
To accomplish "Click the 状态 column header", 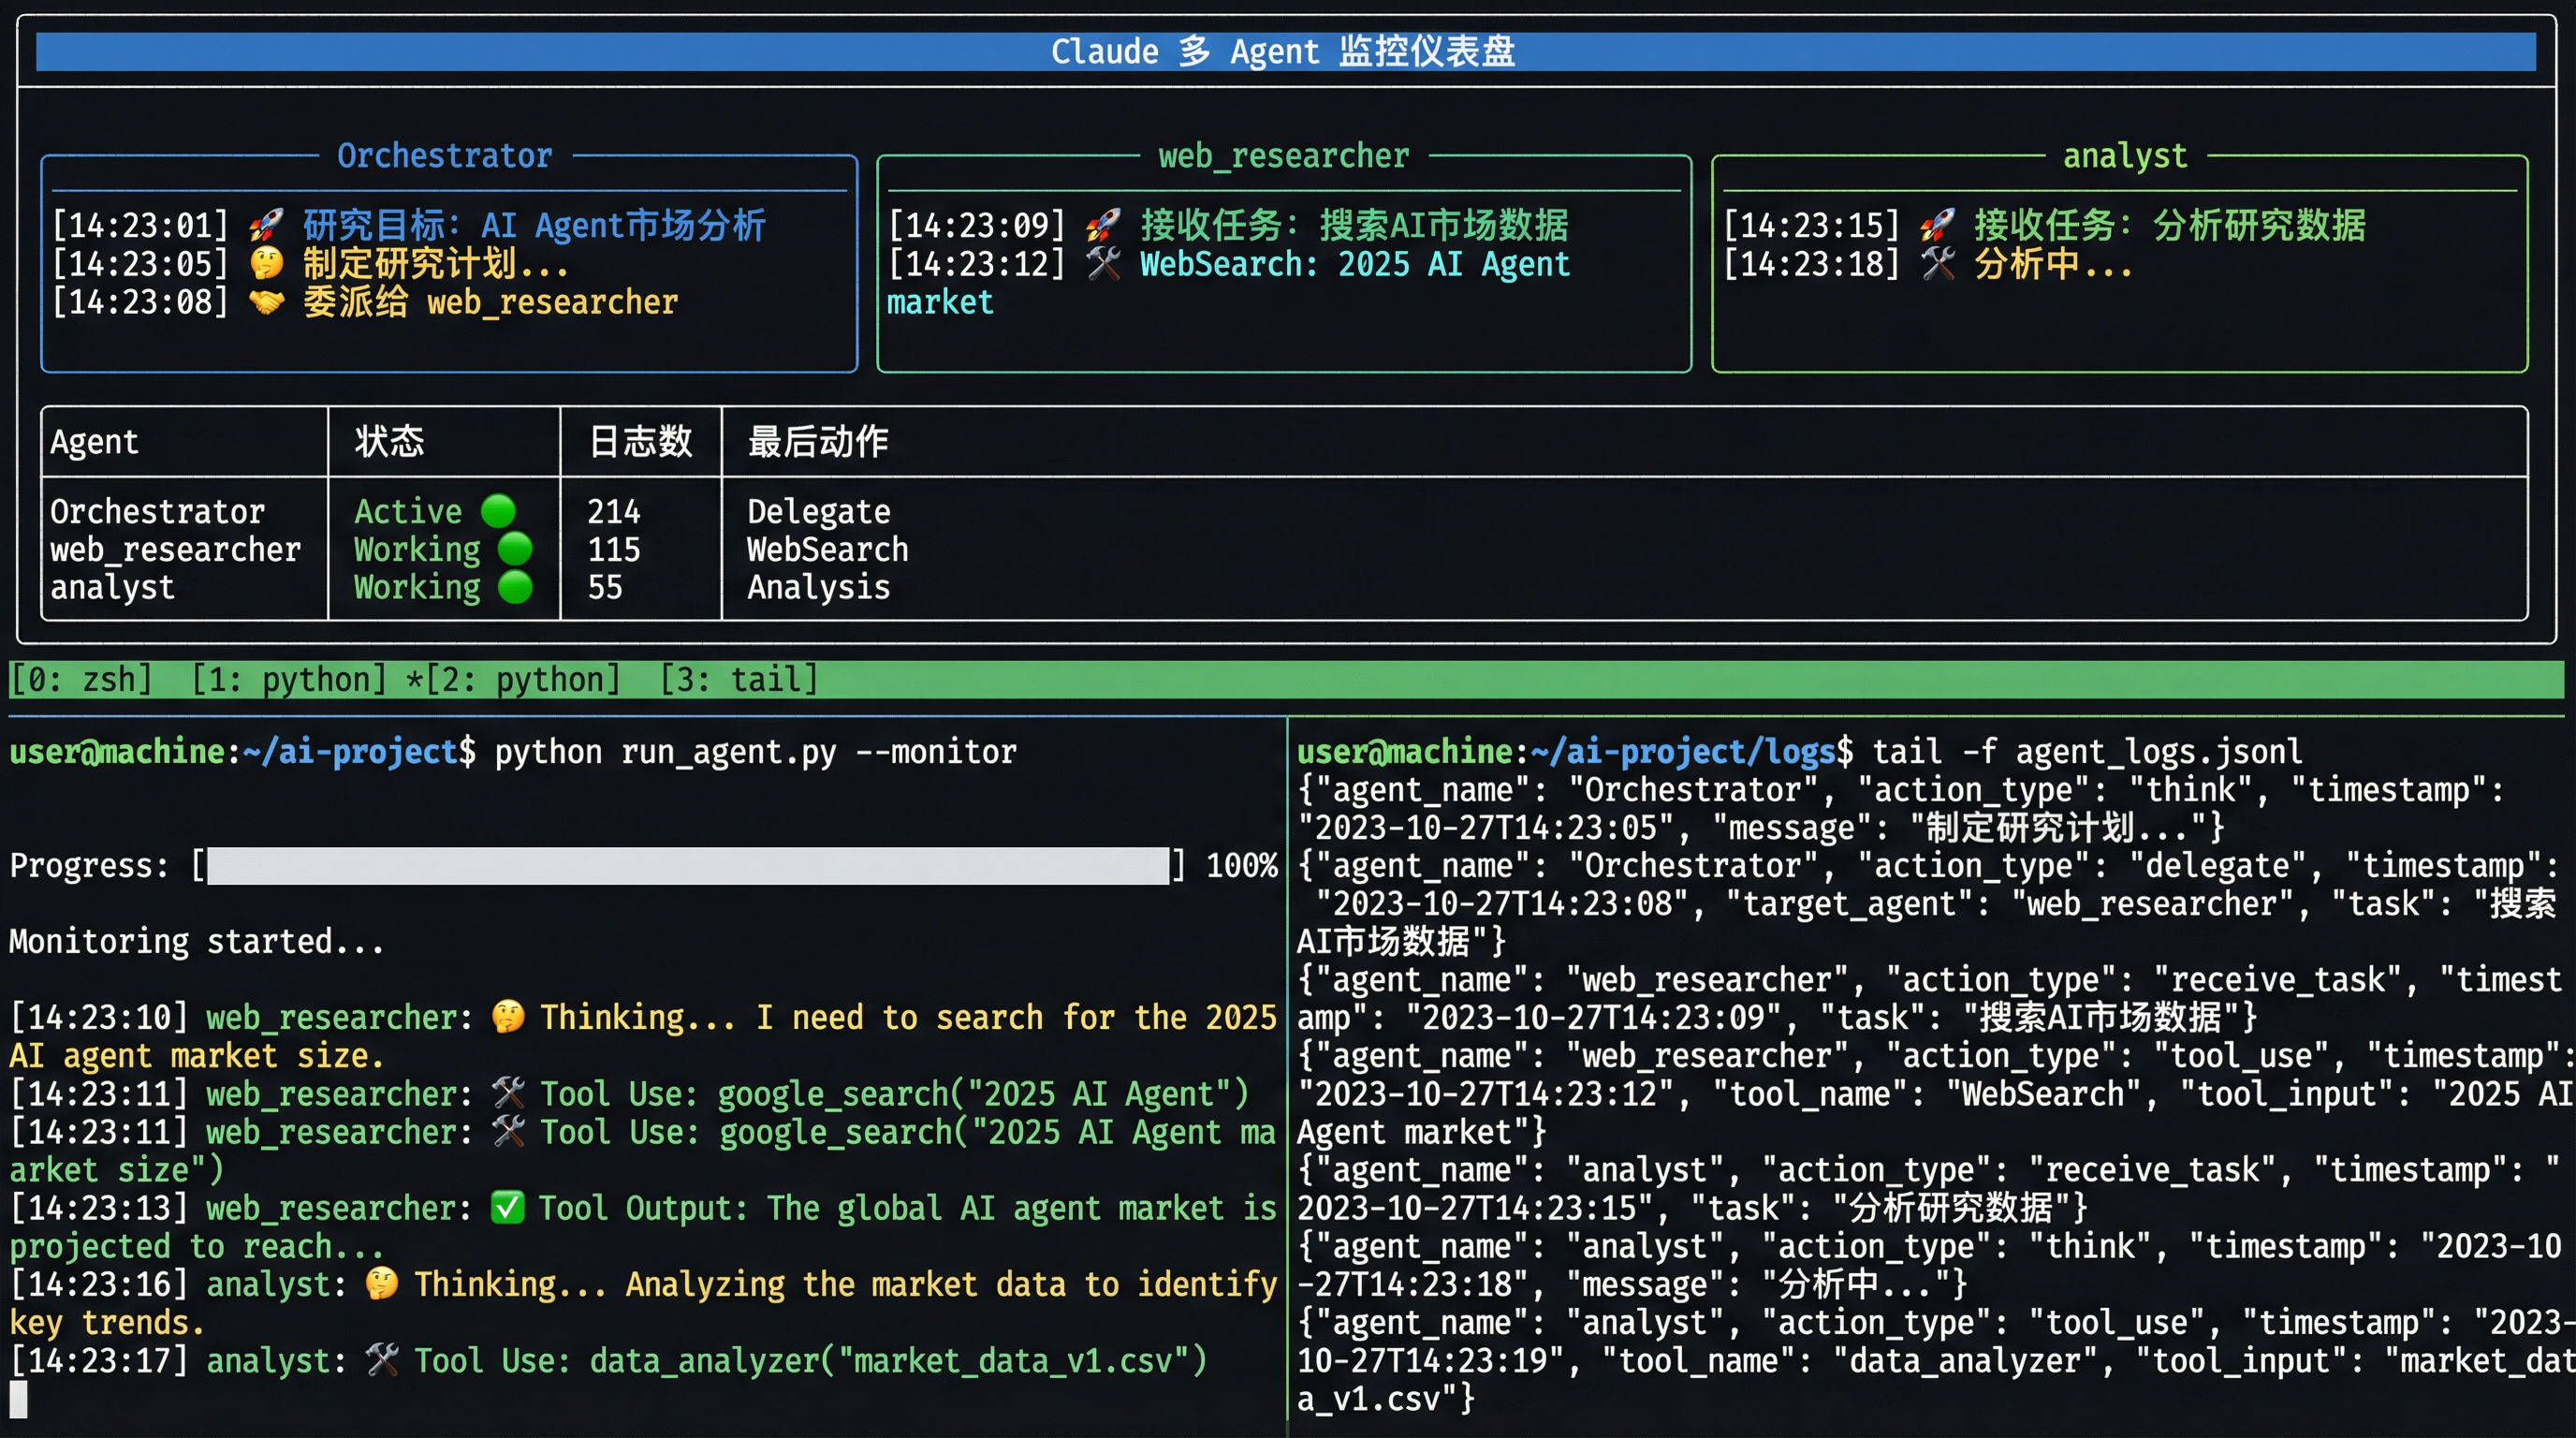I will (389, 441).
